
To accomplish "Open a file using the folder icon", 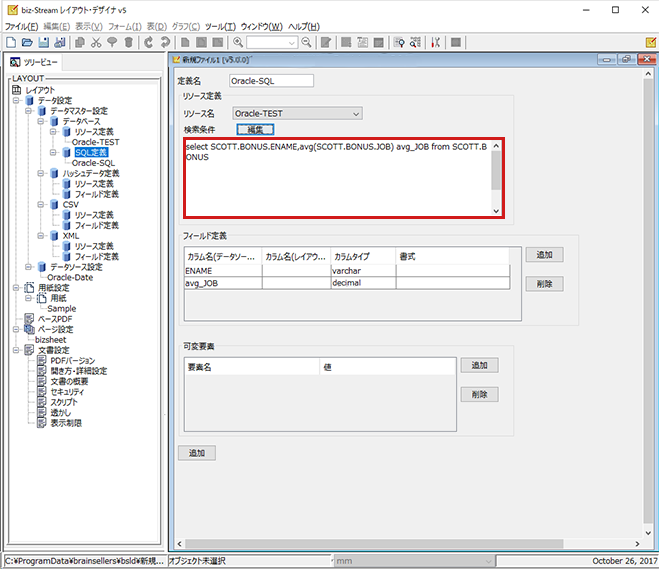I will [27, 42].
